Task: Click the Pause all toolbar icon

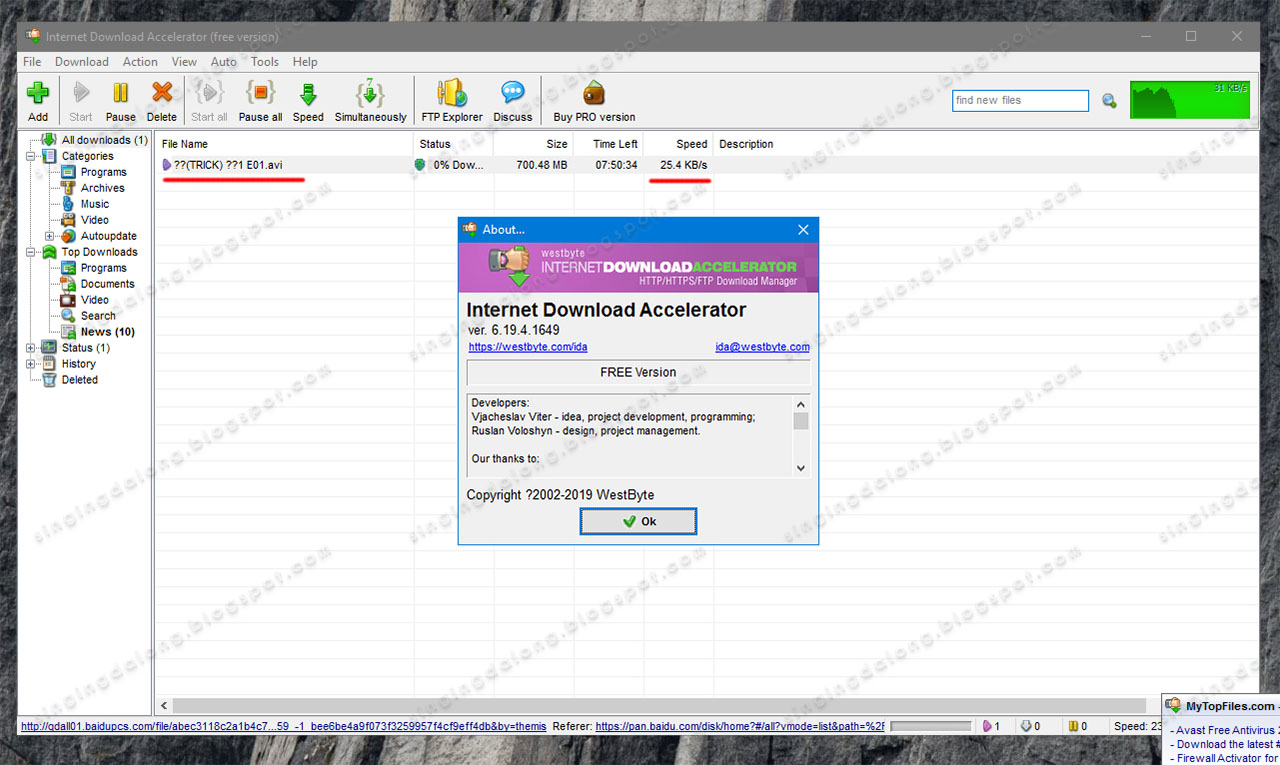Action: (x=260, y=94)
